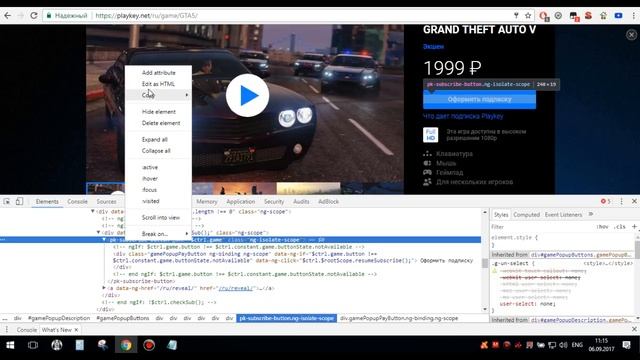Open the Windows Start menu

tap(10, 345)
